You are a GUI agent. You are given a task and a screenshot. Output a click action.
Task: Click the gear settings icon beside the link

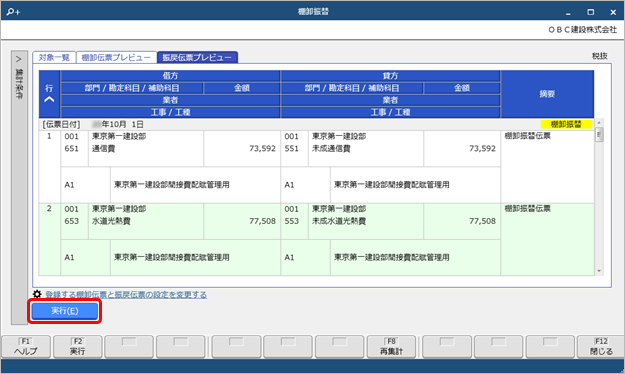[37, 295]
